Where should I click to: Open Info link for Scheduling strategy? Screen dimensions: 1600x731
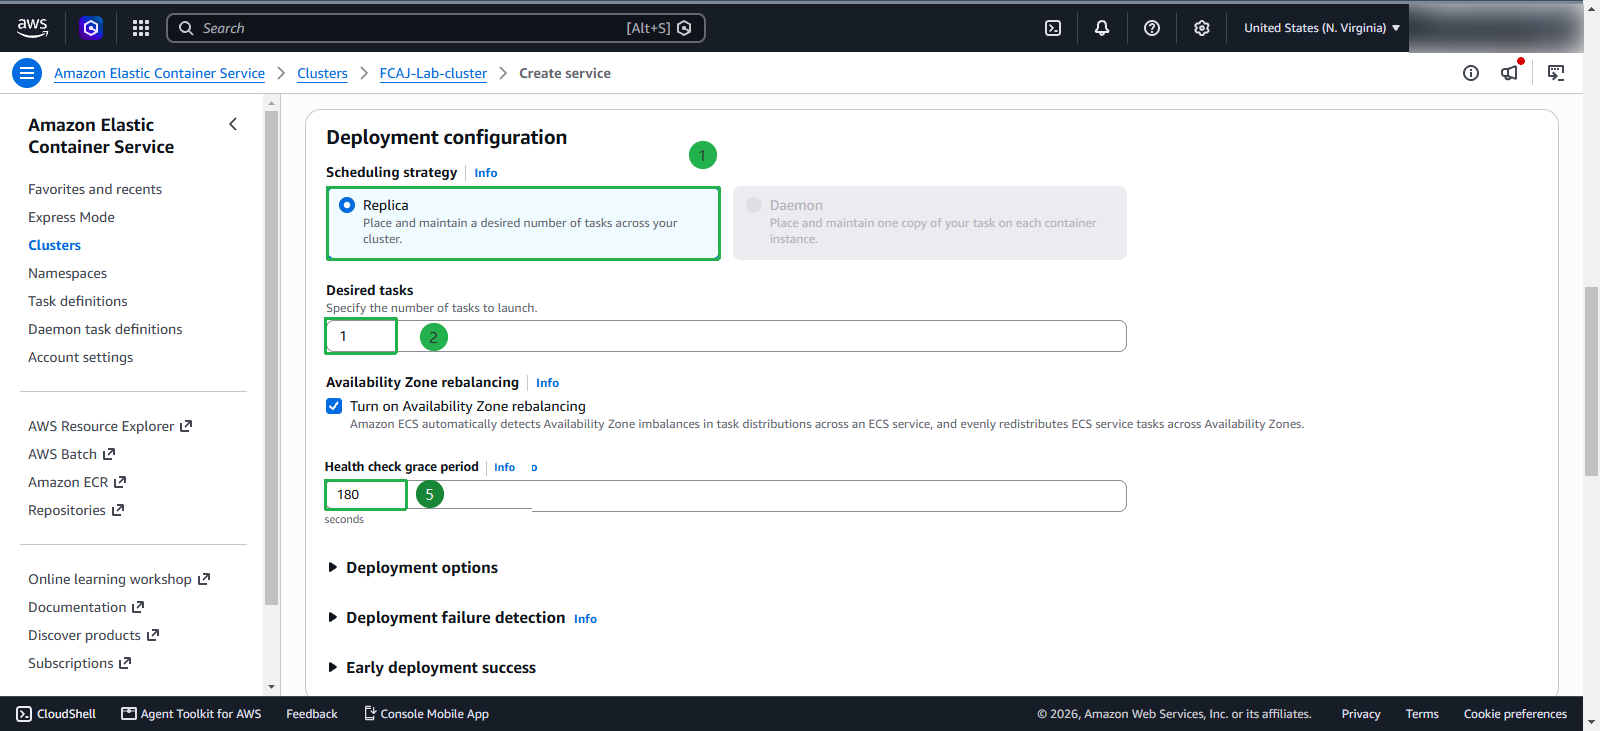coord(486,173)
